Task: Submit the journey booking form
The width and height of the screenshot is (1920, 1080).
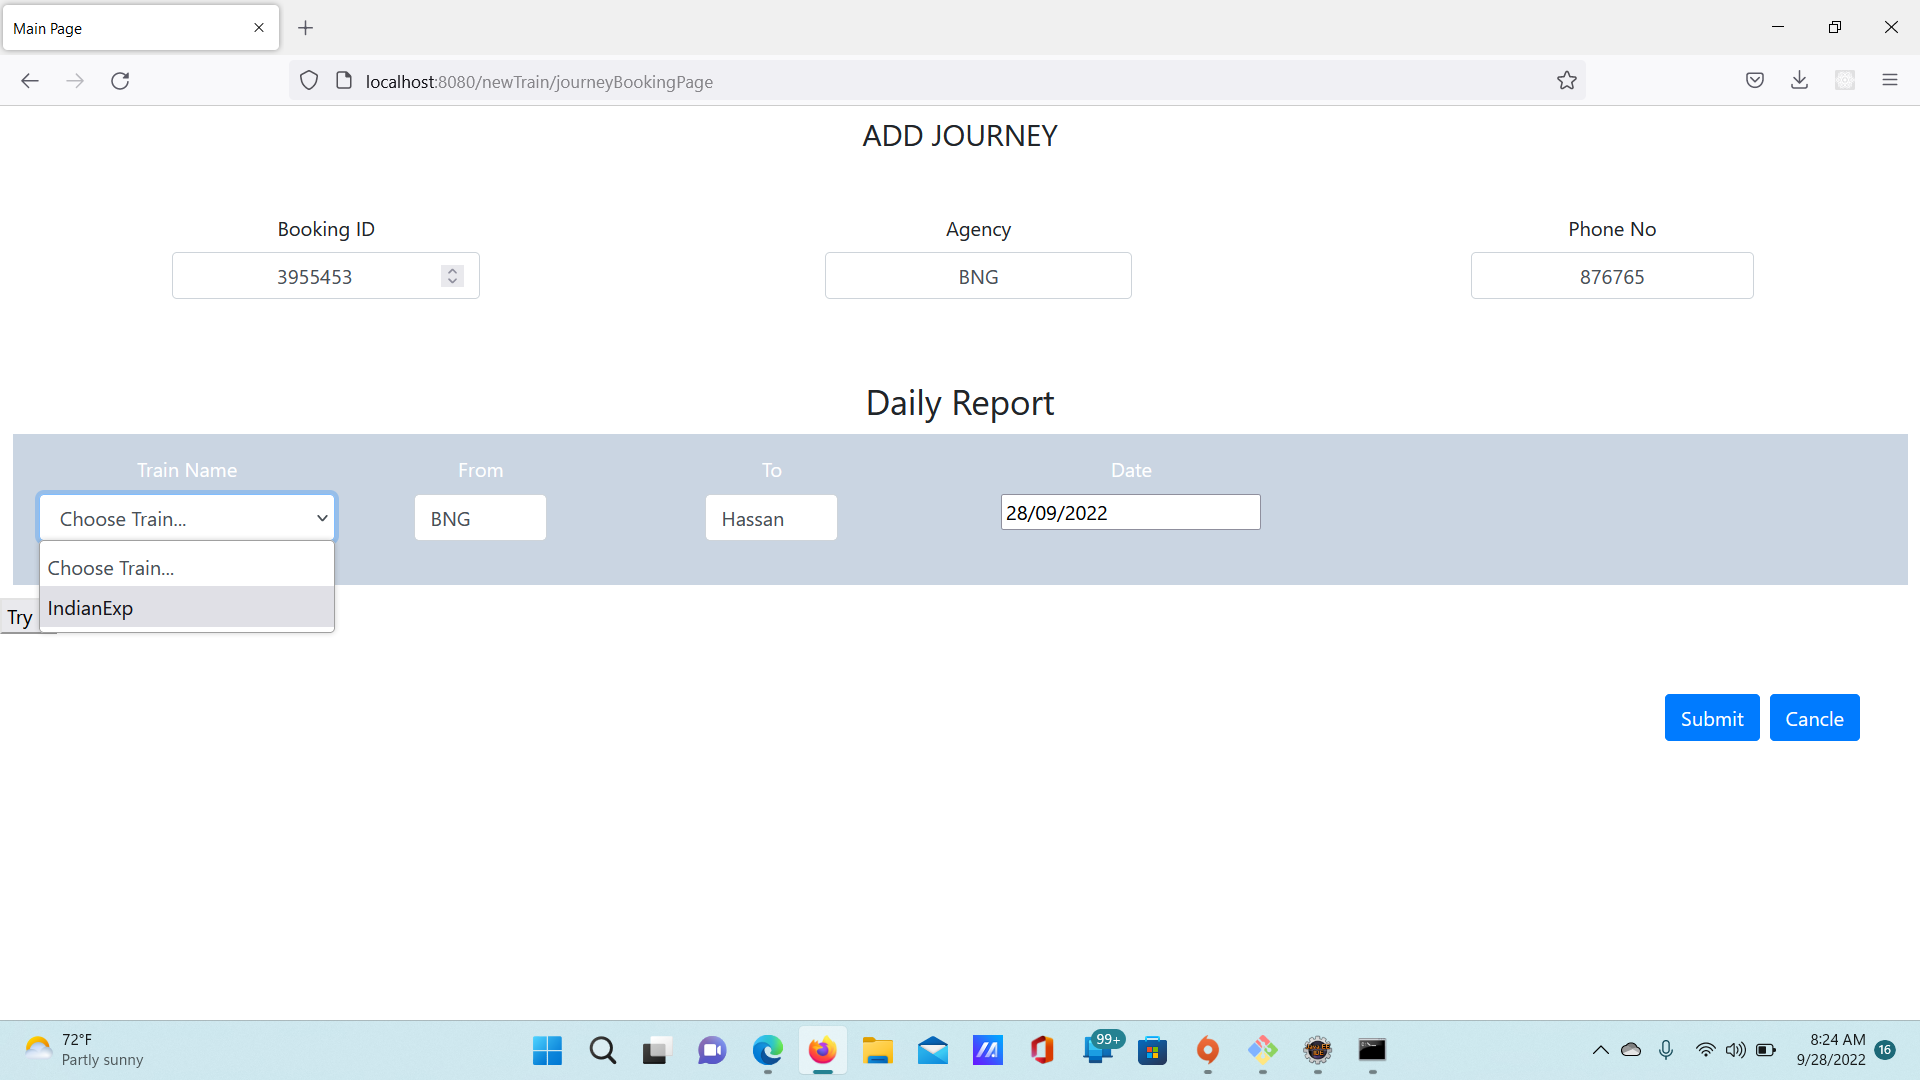Action: [1711, 717]
